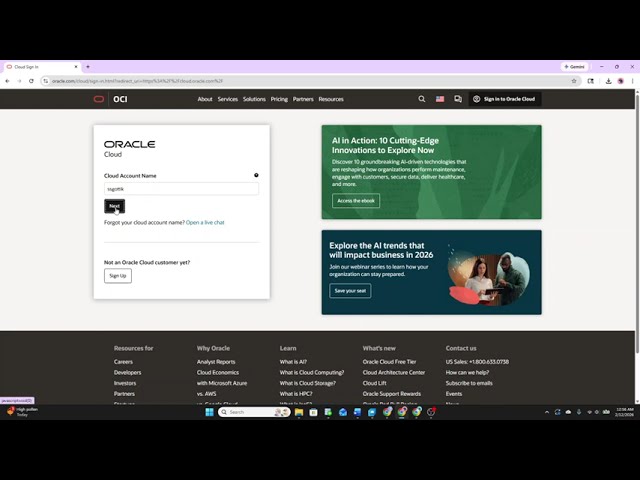Open the OCI header link

pos(120,99)
